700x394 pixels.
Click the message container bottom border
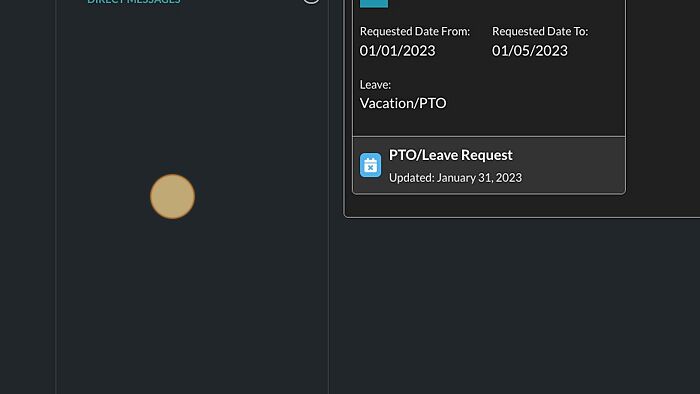pos(521,217)
